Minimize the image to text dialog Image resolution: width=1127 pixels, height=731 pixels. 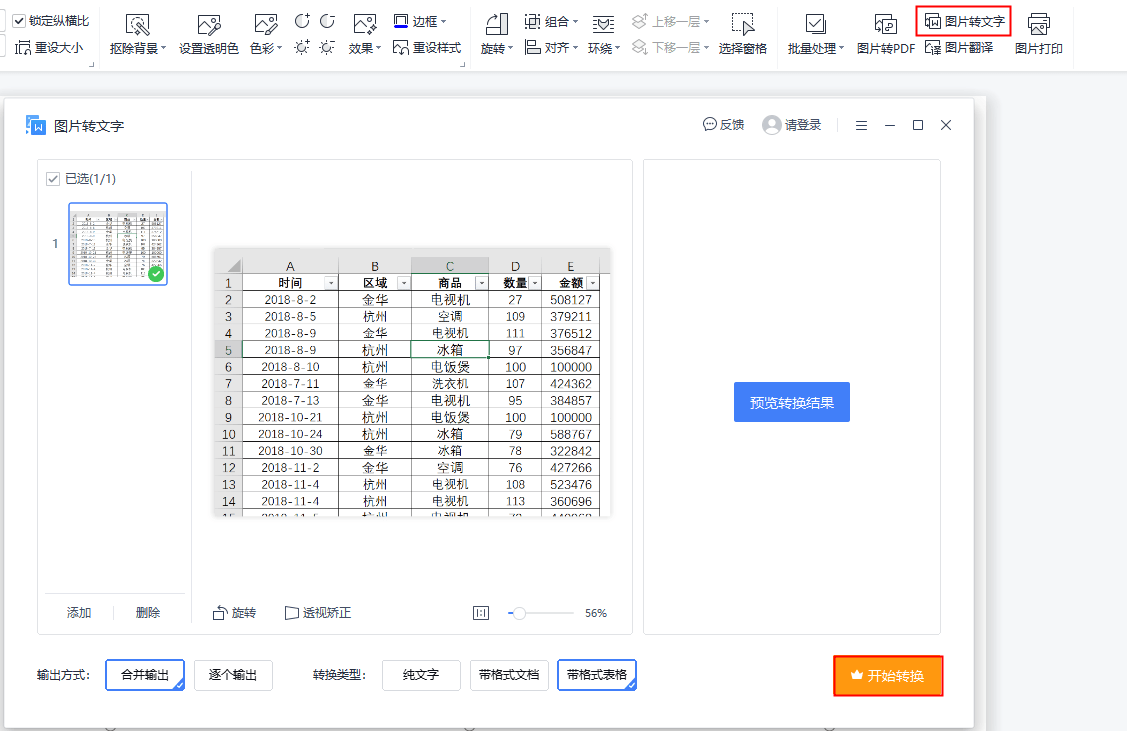[890, 125]
